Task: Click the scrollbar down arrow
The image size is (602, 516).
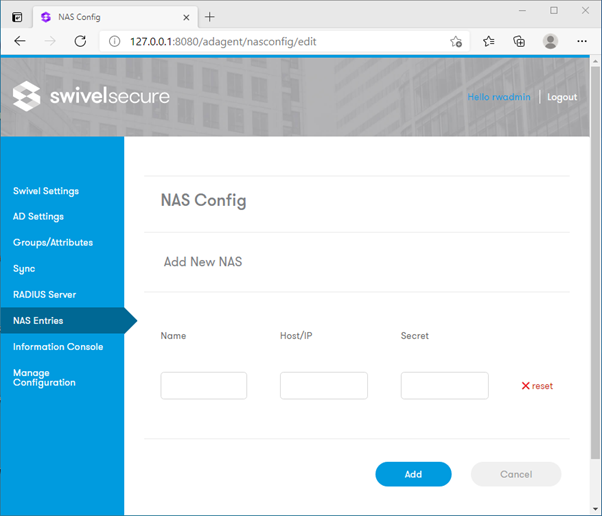Action: [595, 509]
